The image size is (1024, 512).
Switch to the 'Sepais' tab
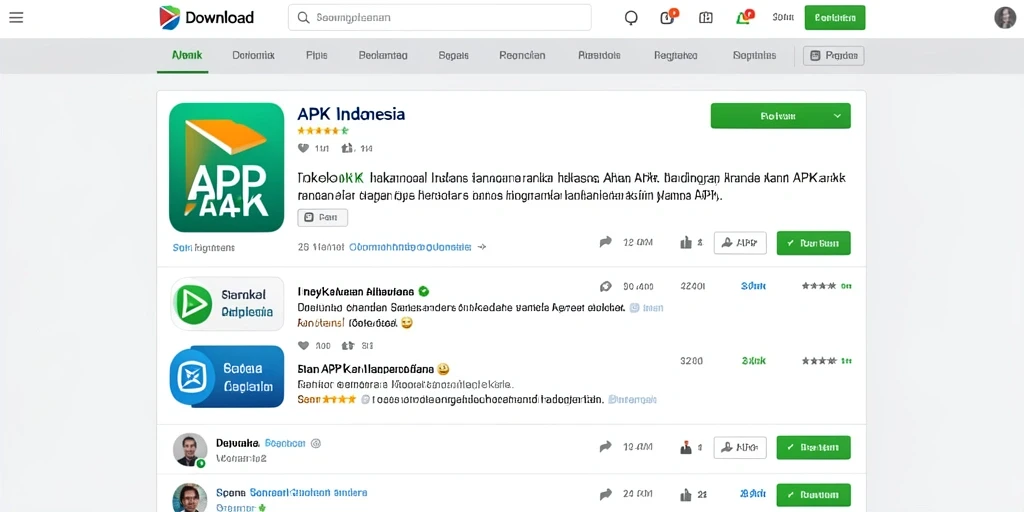pyautogui.click(x=453, y=56)
